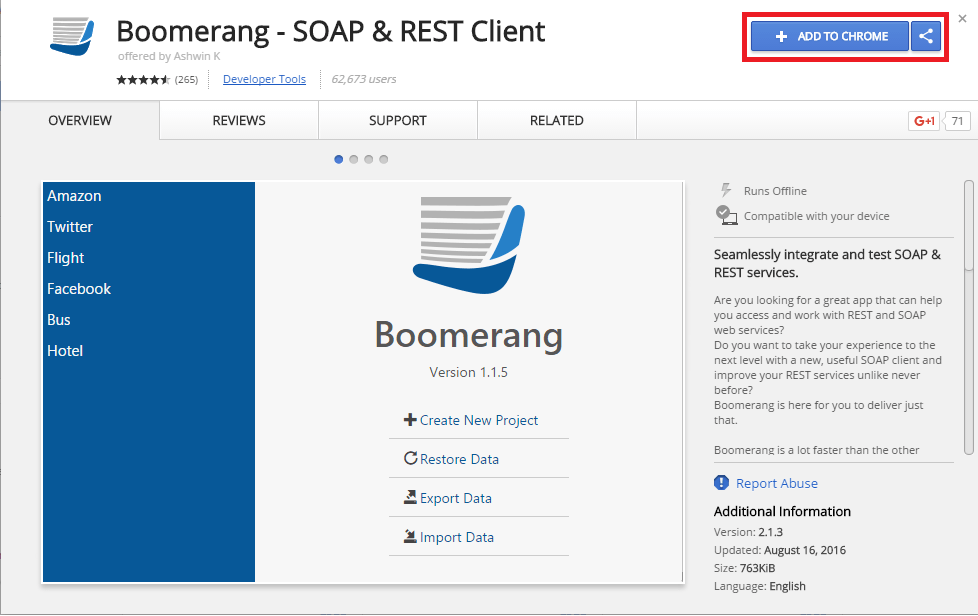Select the fourth carousel dot

[x=383, y=158]
